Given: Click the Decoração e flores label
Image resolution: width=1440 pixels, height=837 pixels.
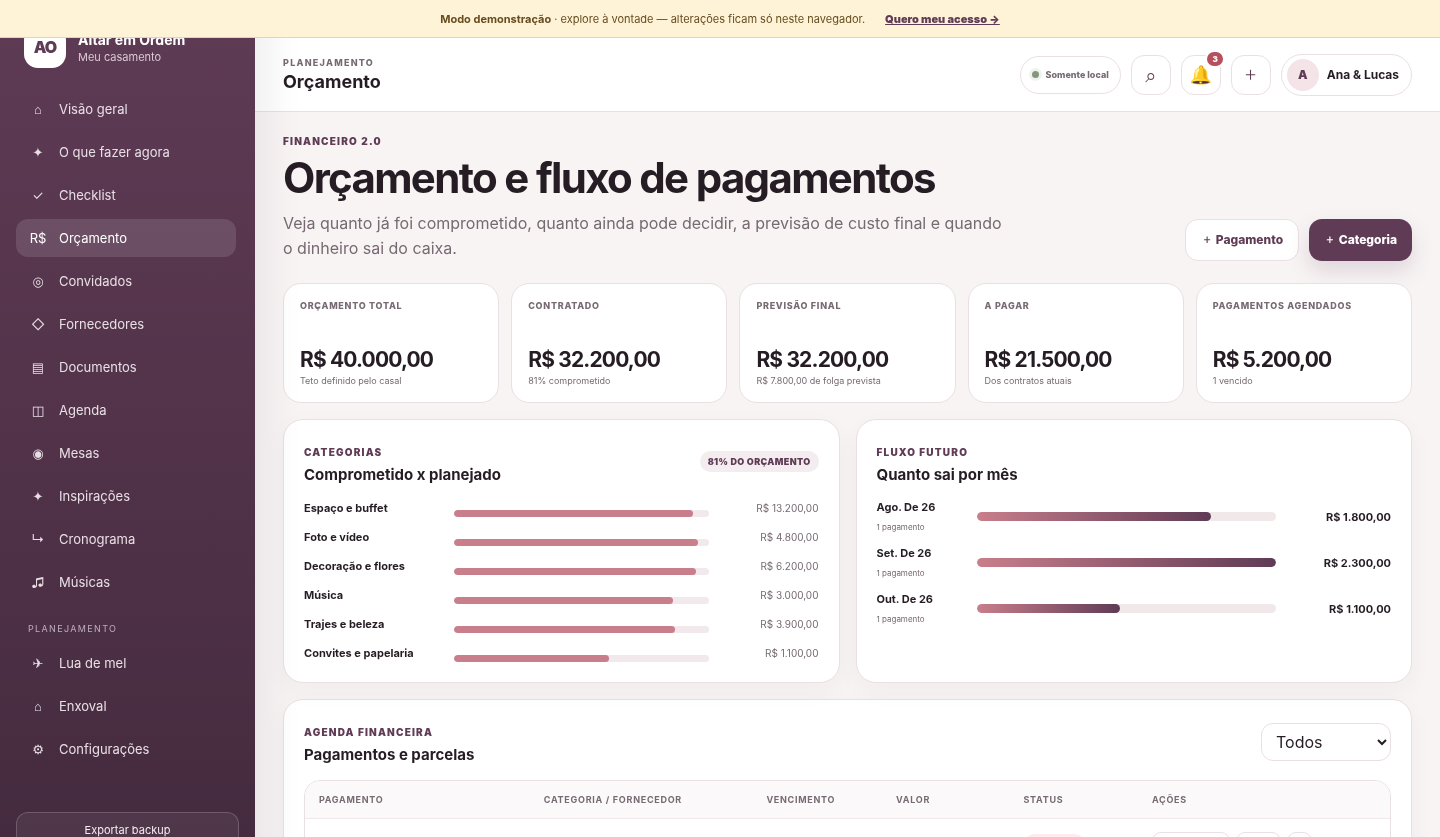Looking at the screenshot, I should coord(354,566).
